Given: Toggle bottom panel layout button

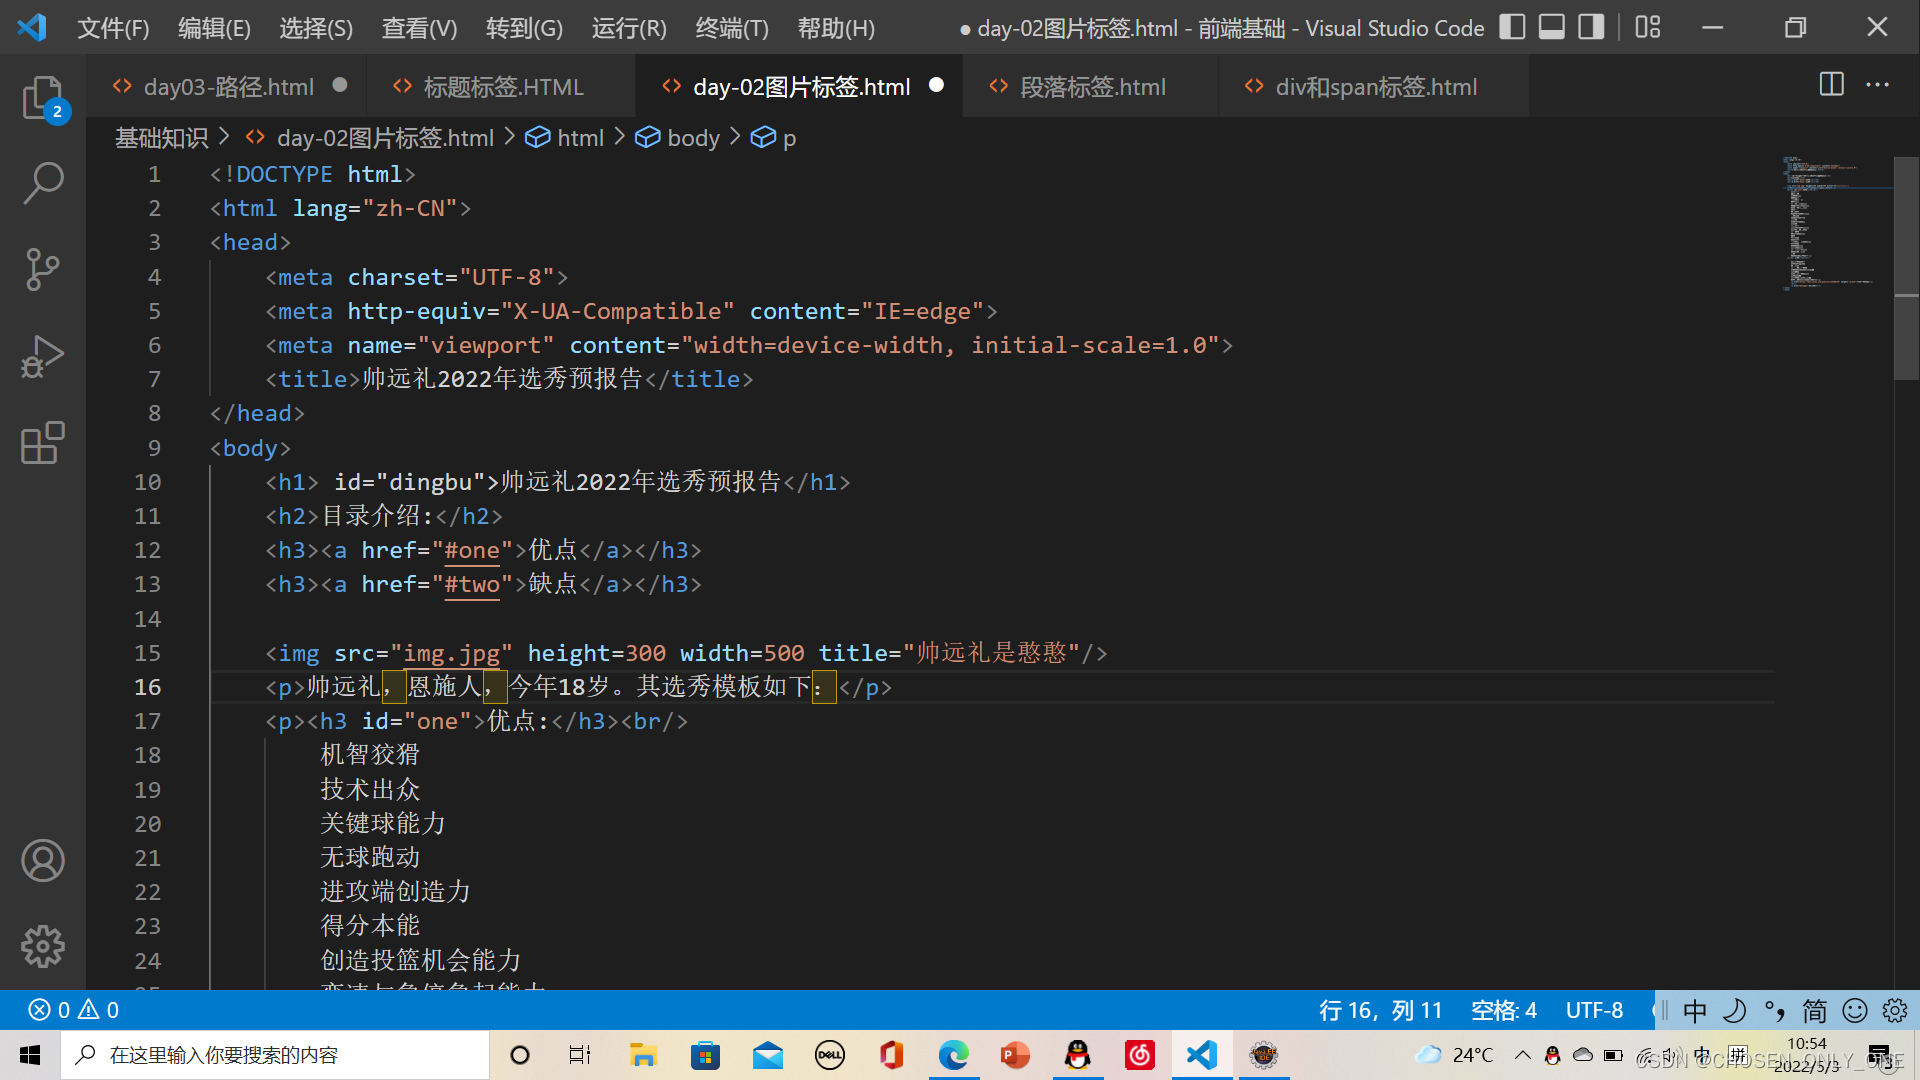Looking at the screenshot, I should 1551,27.
